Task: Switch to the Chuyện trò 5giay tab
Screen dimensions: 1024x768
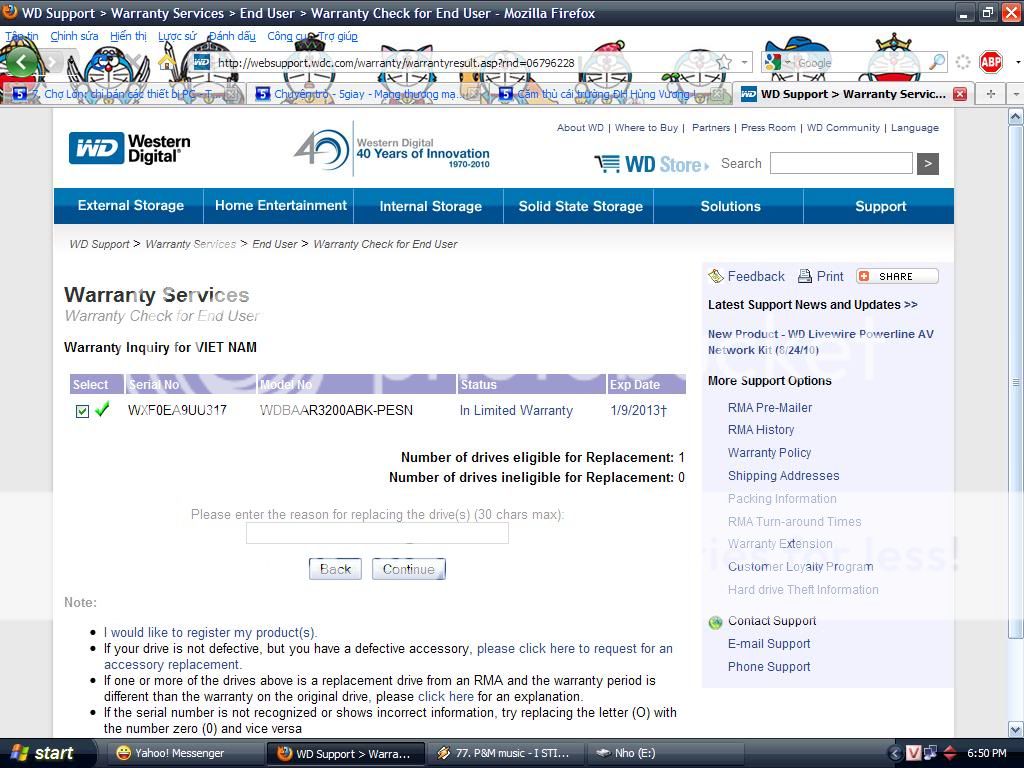Action: pos(362,94)
